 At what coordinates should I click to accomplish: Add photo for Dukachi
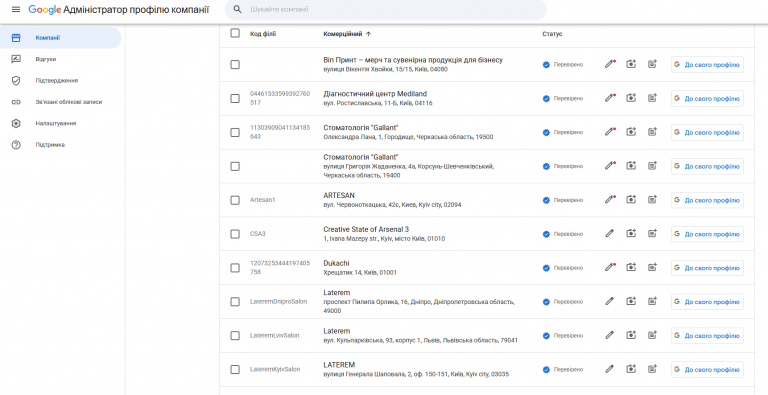tap(631, 268)
